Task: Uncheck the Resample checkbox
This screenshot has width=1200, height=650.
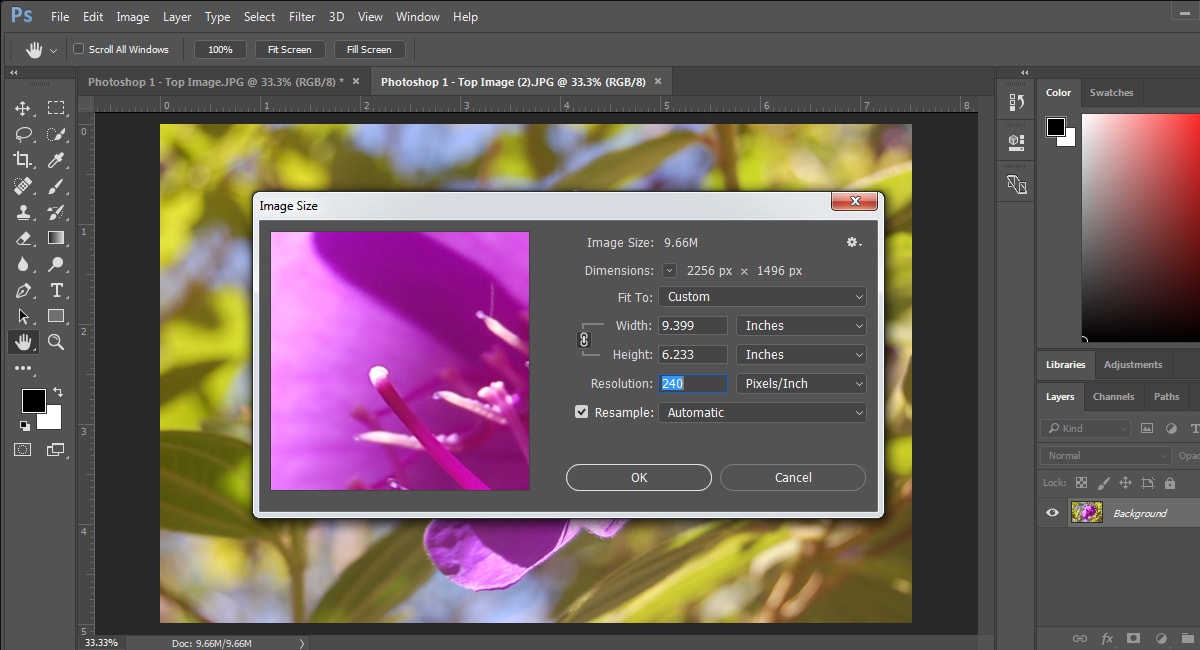Action: [x=581, y=412]
